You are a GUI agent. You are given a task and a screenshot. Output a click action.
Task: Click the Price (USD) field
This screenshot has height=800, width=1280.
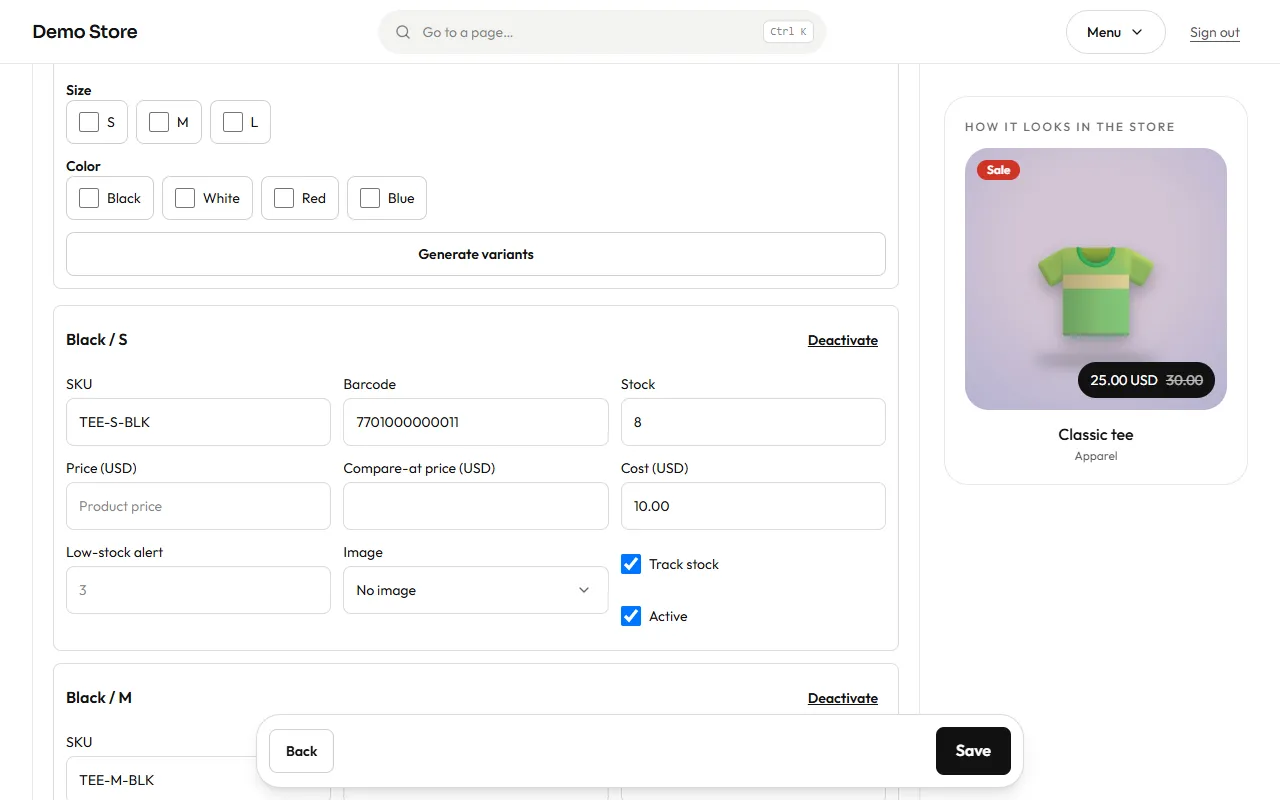[x=198, y=506]
